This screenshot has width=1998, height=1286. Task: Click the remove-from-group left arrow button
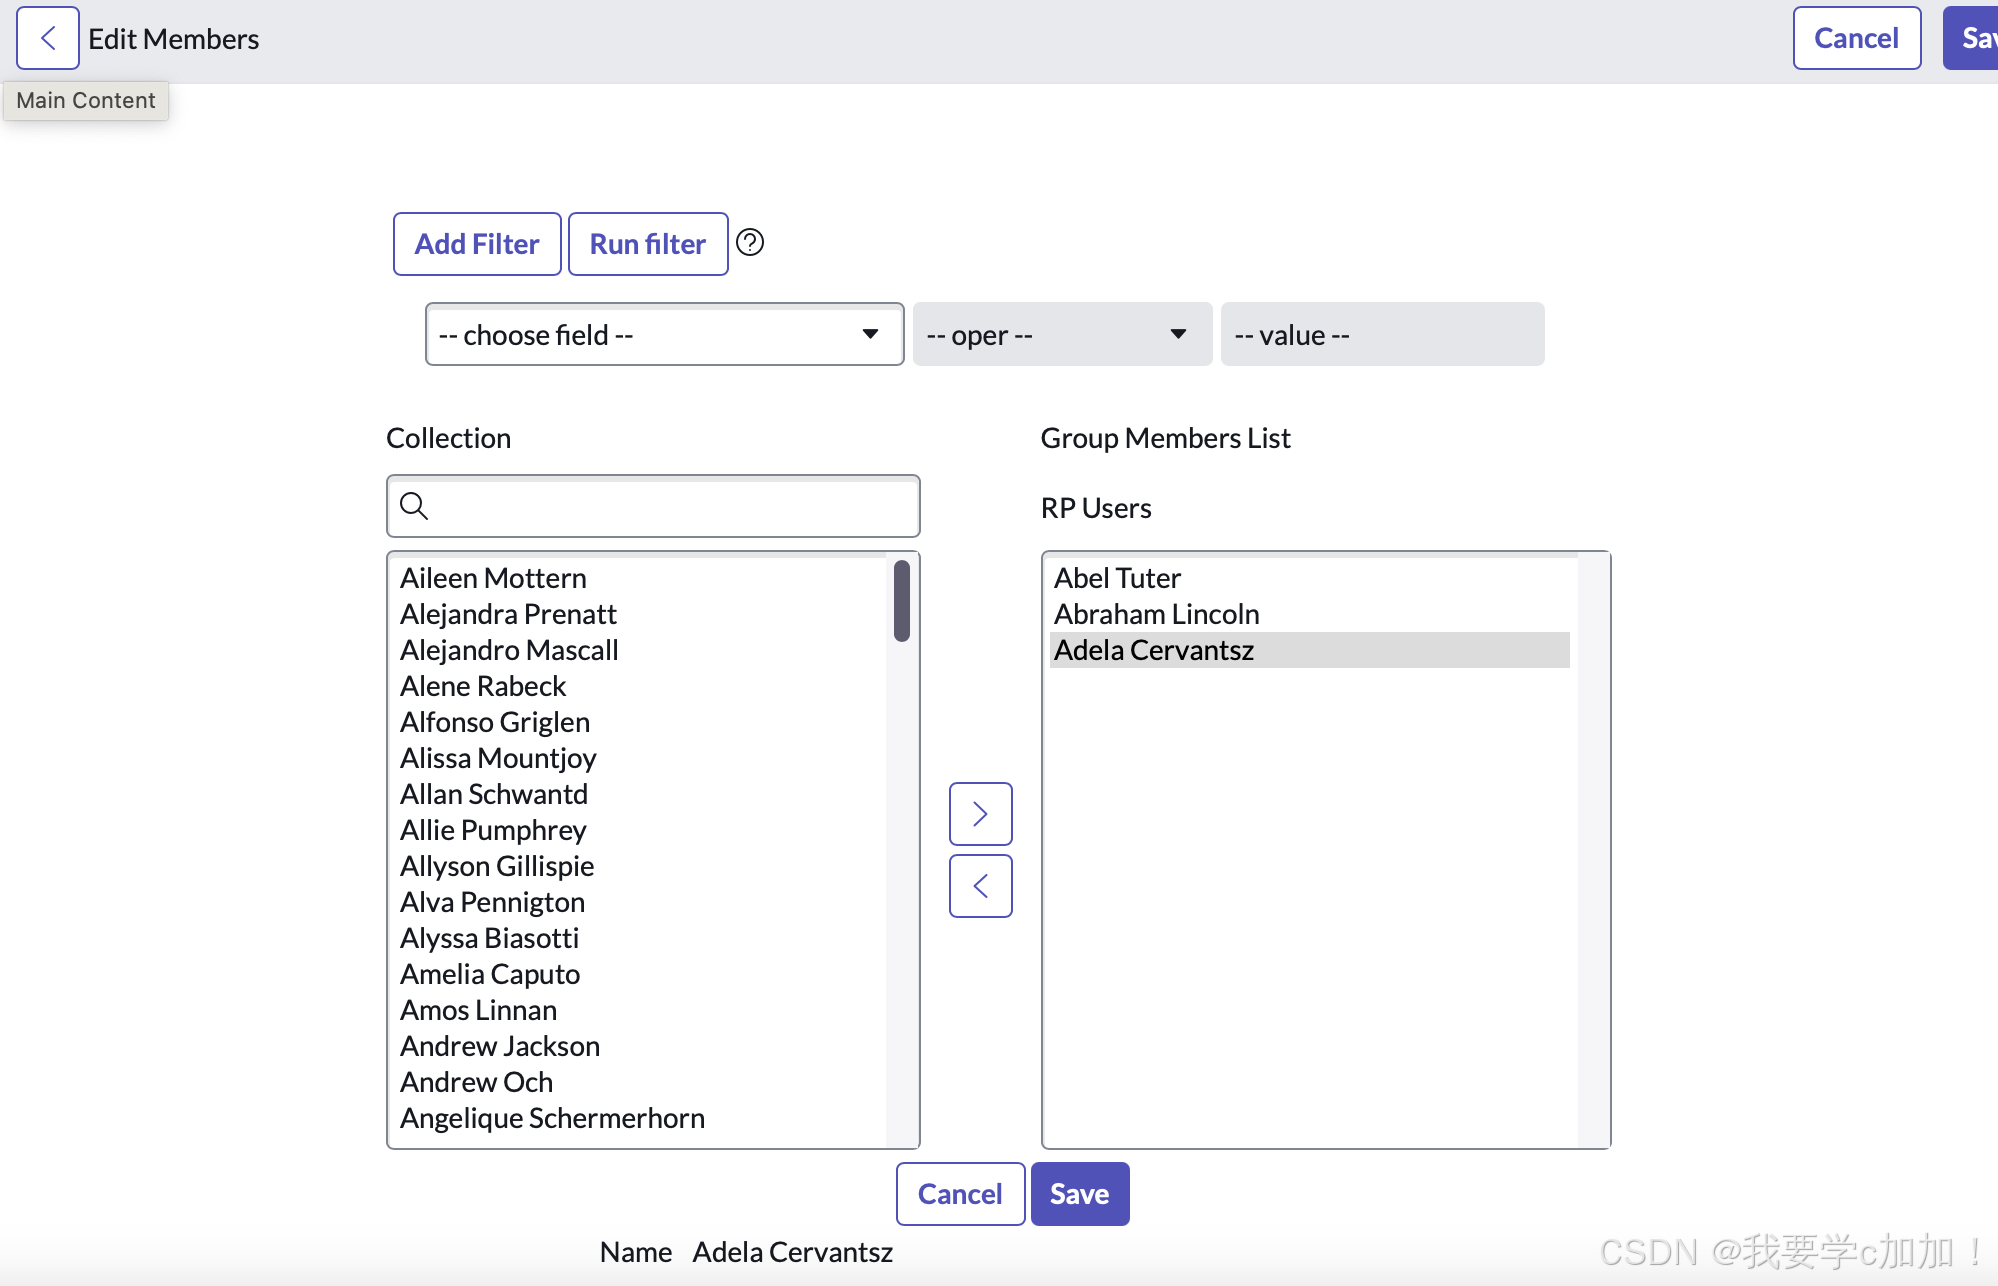pyautogui.click(x=980, y=886)
